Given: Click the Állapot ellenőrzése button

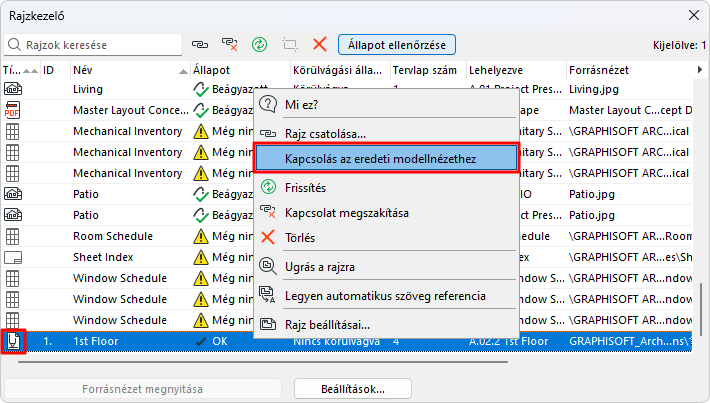Looking at the screenshot, I should point(397,45).
